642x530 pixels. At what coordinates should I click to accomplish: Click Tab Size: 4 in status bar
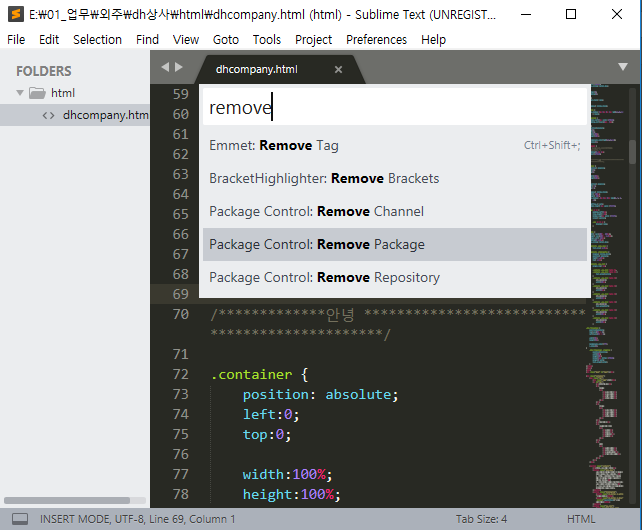(481, 519)
